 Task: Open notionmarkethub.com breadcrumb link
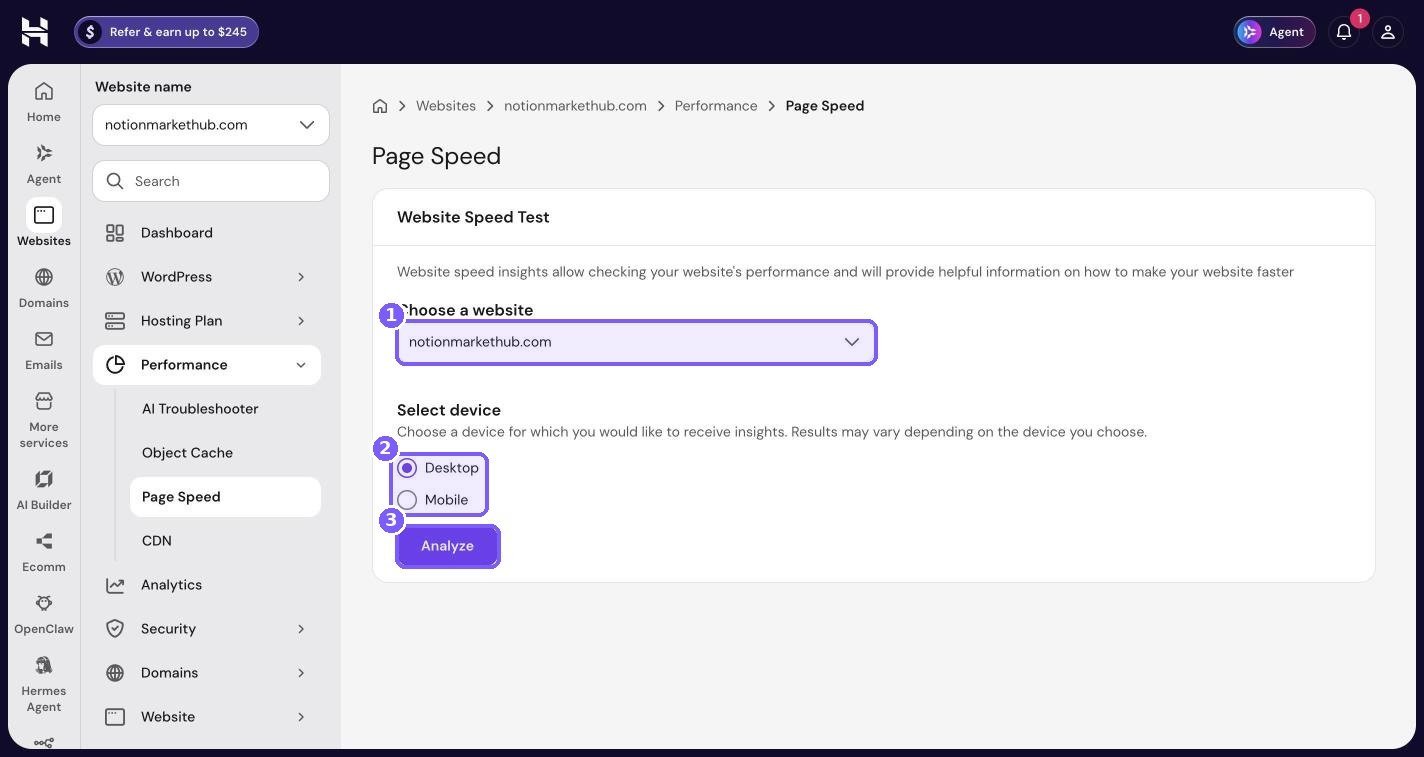coord(575,106)
